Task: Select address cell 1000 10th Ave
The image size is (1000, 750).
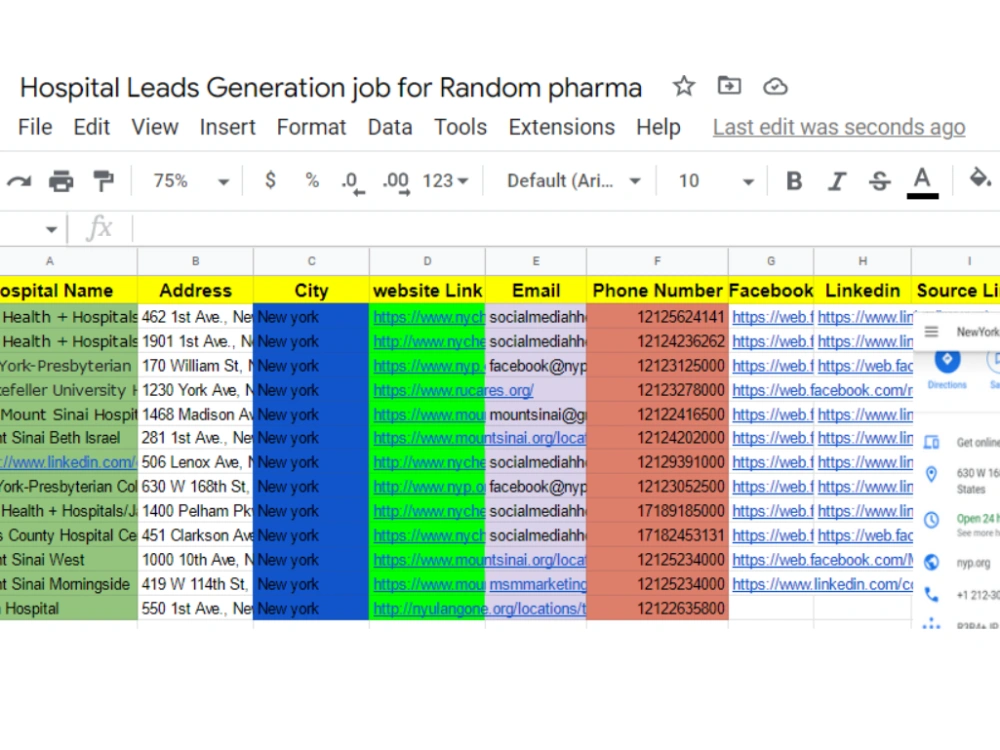Action: tap(196, 559)
